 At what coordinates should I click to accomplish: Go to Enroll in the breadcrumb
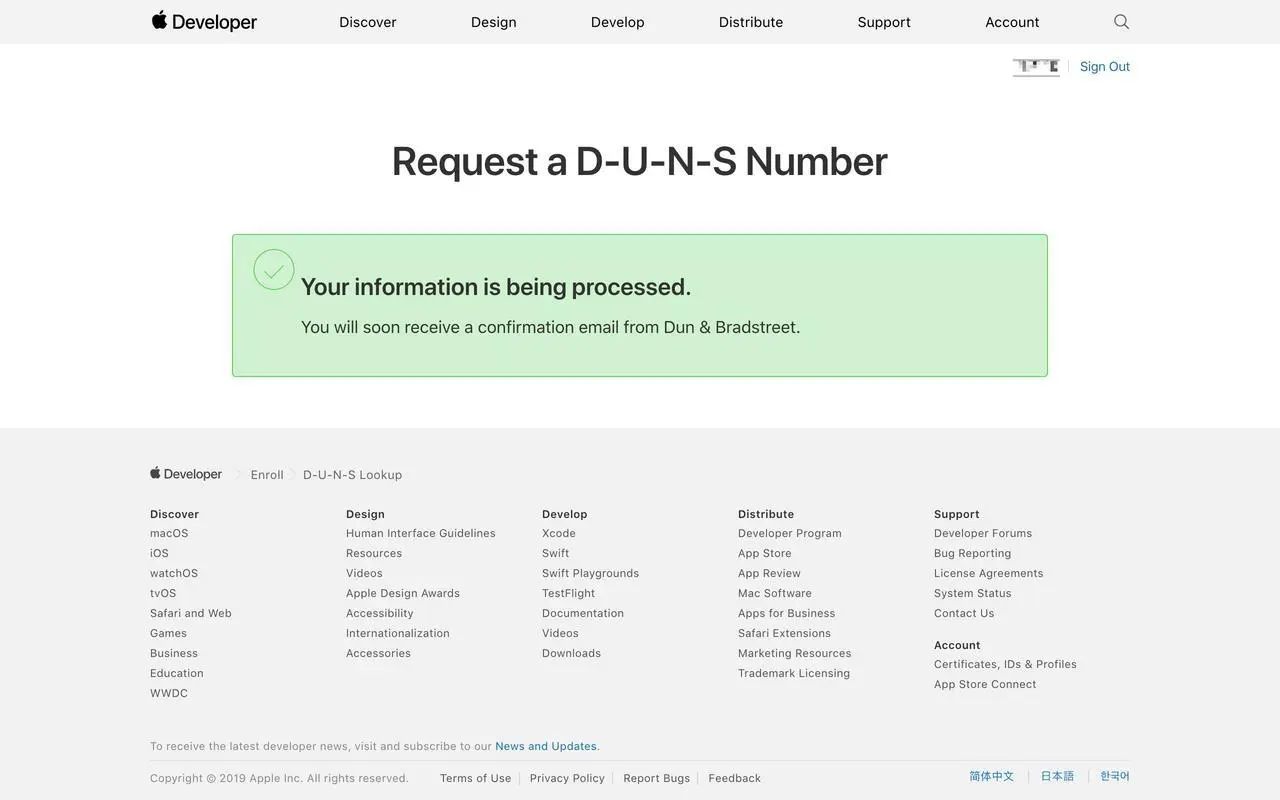[267, 475]
